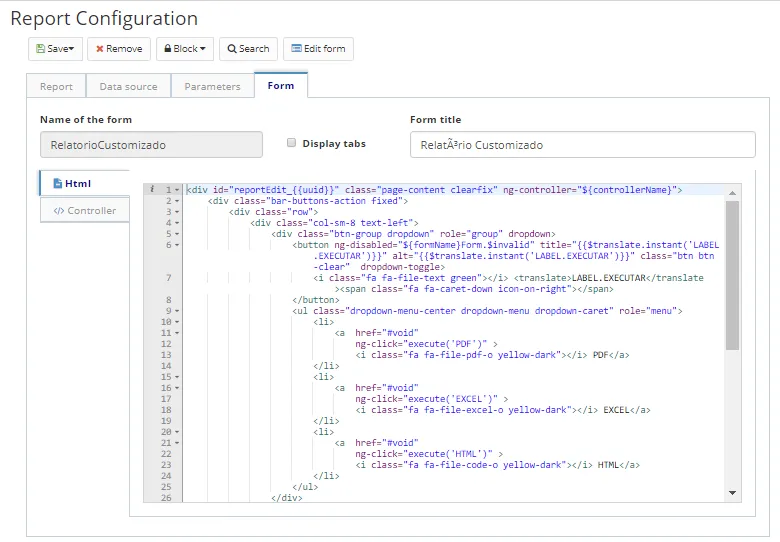
Task: Collapse code fold arrow at line 21
Action: click(177, 443)
